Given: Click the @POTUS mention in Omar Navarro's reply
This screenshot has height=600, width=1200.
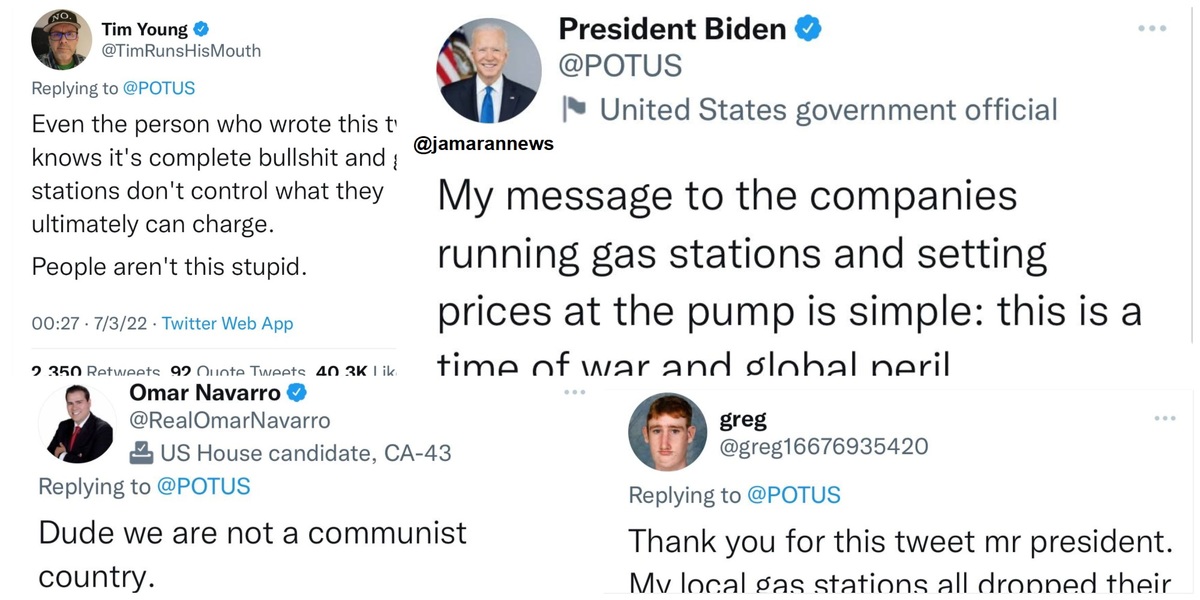Looking at the screenshot, I should click(203, 486).
